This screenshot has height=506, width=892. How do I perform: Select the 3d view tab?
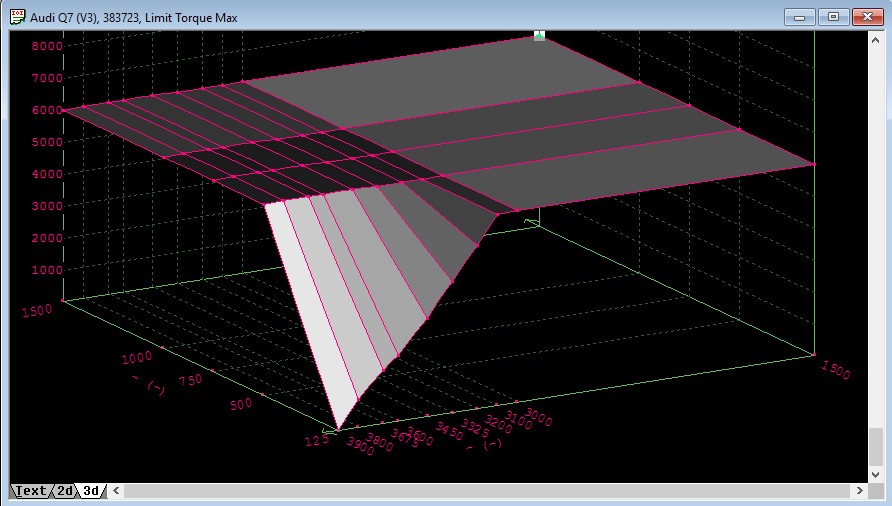tap(91, 491)
